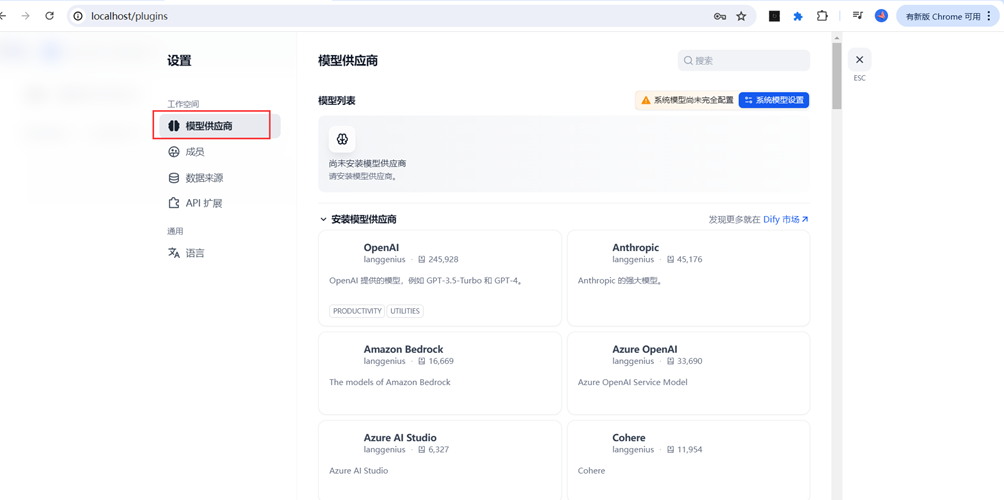Click the new Chrome version available button
The image size is (1004, 500).
(x=947, y=17)
